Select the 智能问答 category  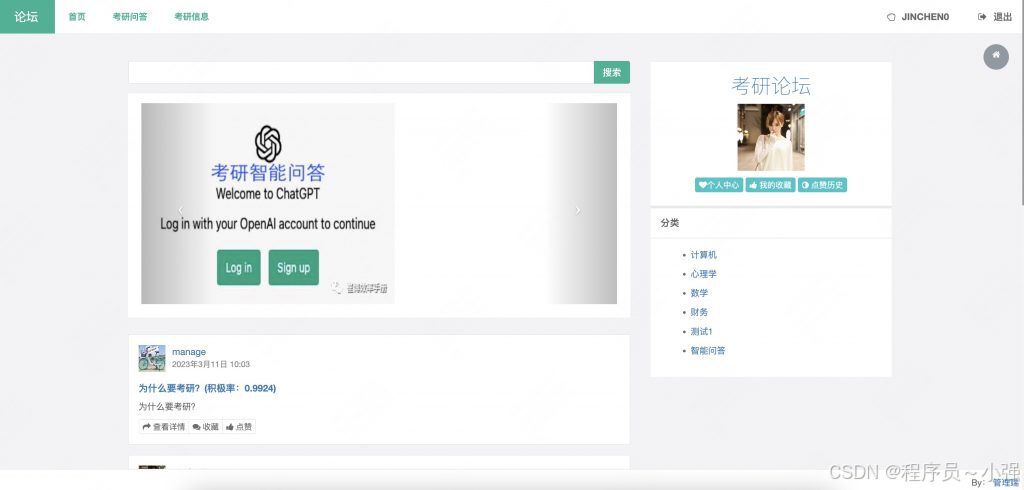[x=708, y=350]
